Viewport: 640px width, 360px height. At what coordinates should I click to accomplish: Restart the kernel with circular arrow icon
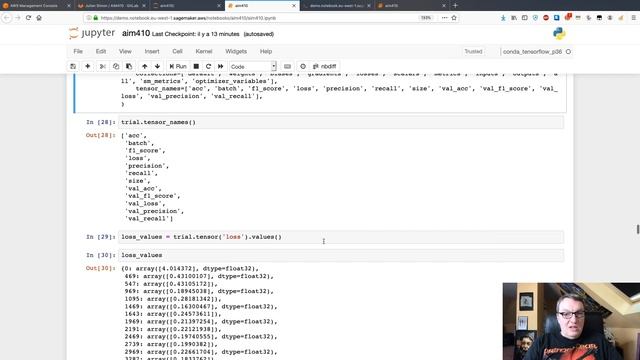(208, 67)
